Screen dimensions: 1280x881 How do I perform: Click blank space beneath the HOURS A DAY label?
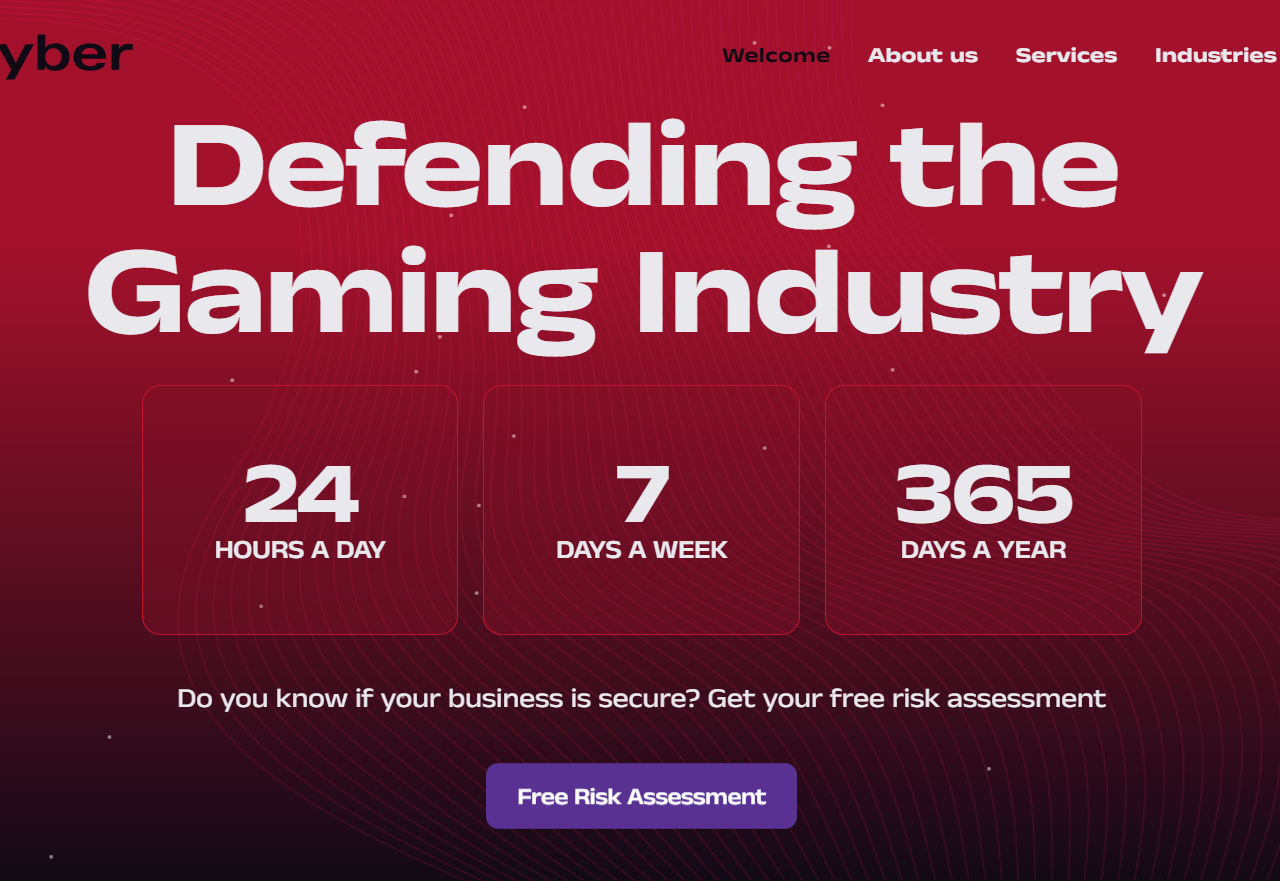[x=300, y=598]
